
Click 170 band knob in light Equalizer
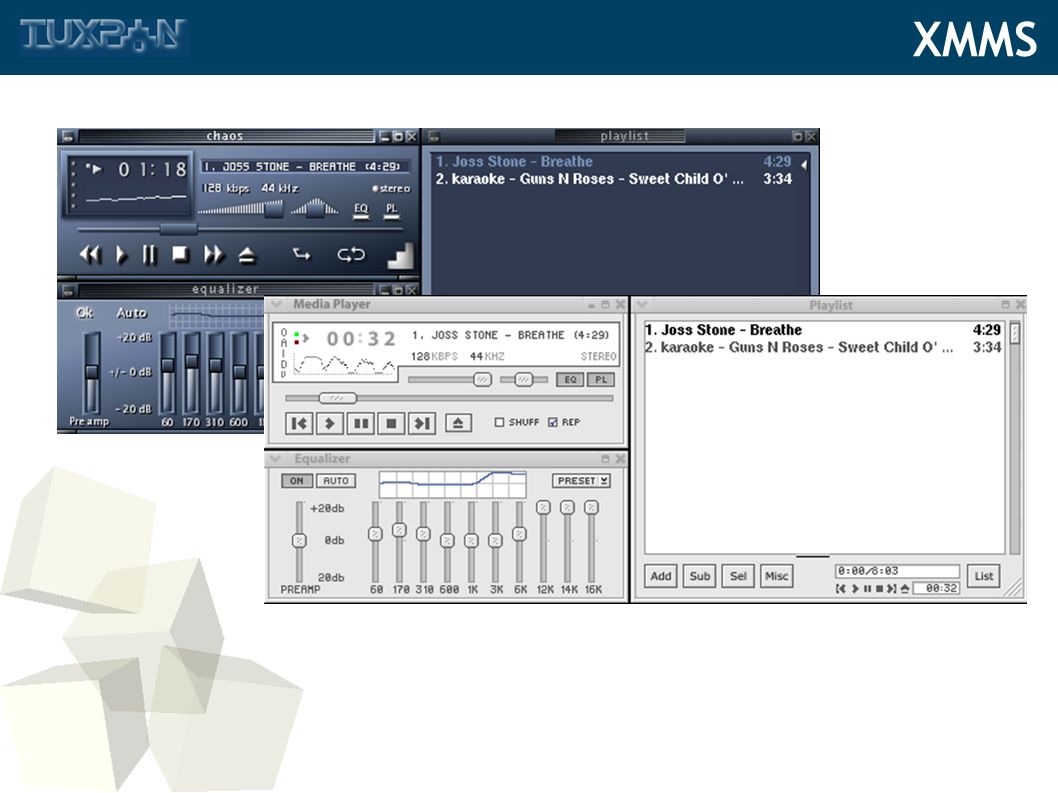(x=399, y=530)
